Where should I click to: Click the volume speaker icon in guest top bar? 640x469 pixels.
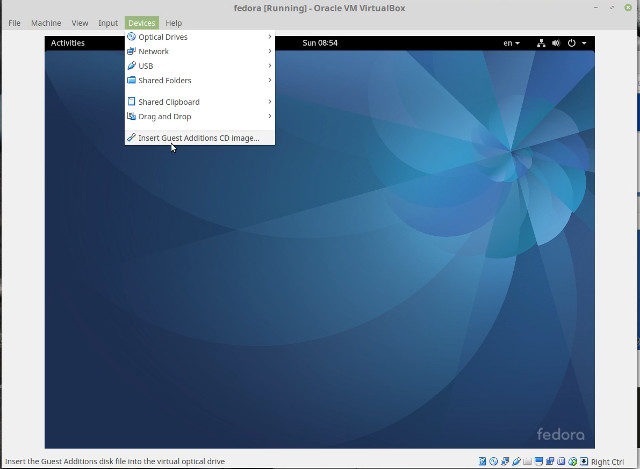click(556, 43)
